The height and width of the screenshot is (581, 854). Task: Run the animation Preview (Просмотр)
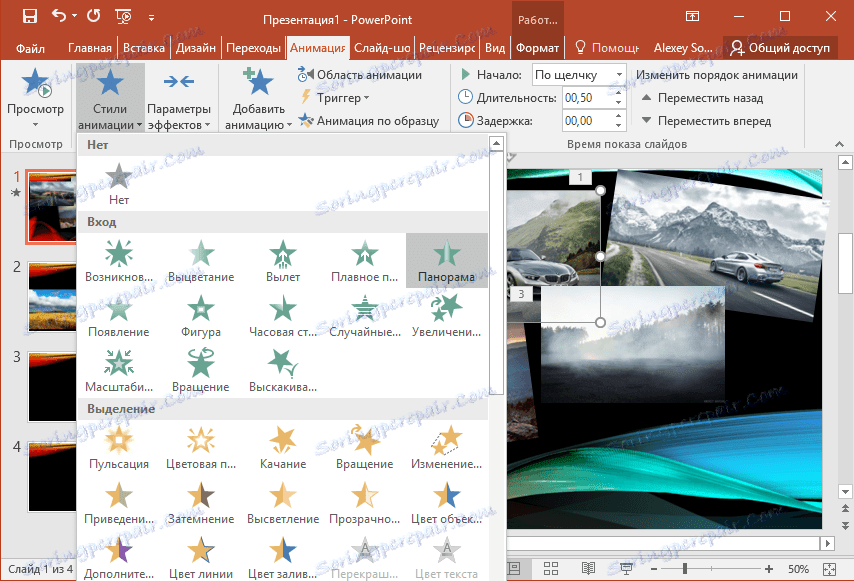pos(35,90)
